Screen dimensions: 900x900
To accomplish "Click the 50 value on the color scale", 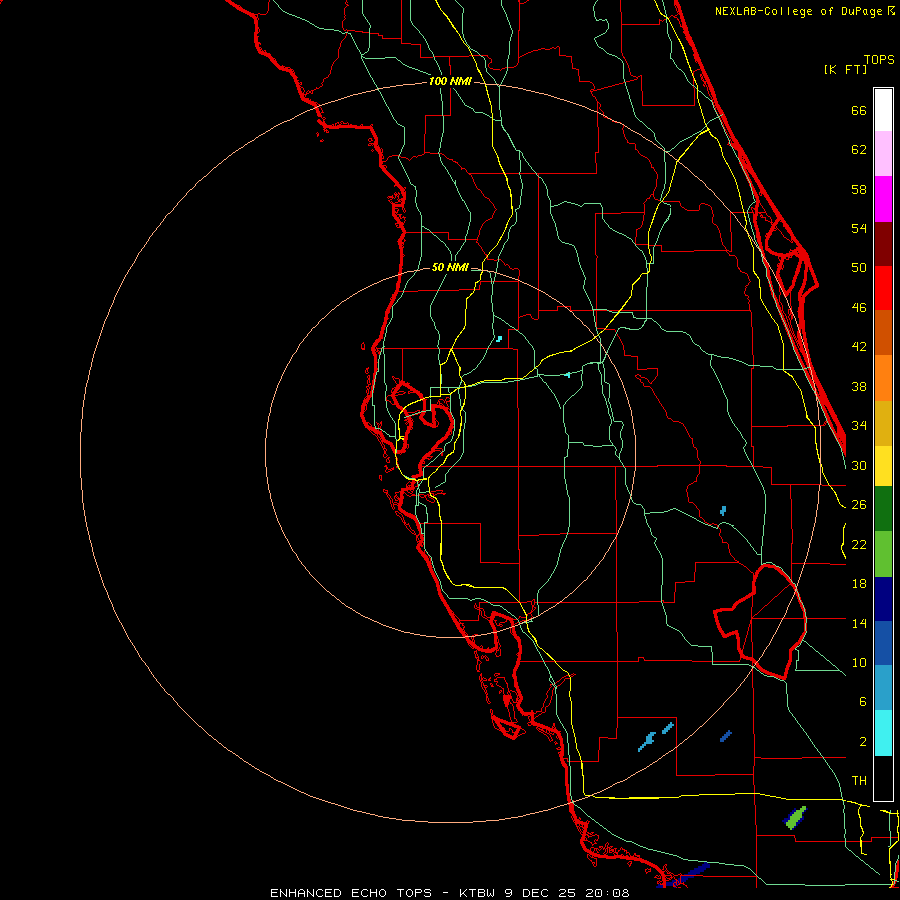I will pos(859,268).
